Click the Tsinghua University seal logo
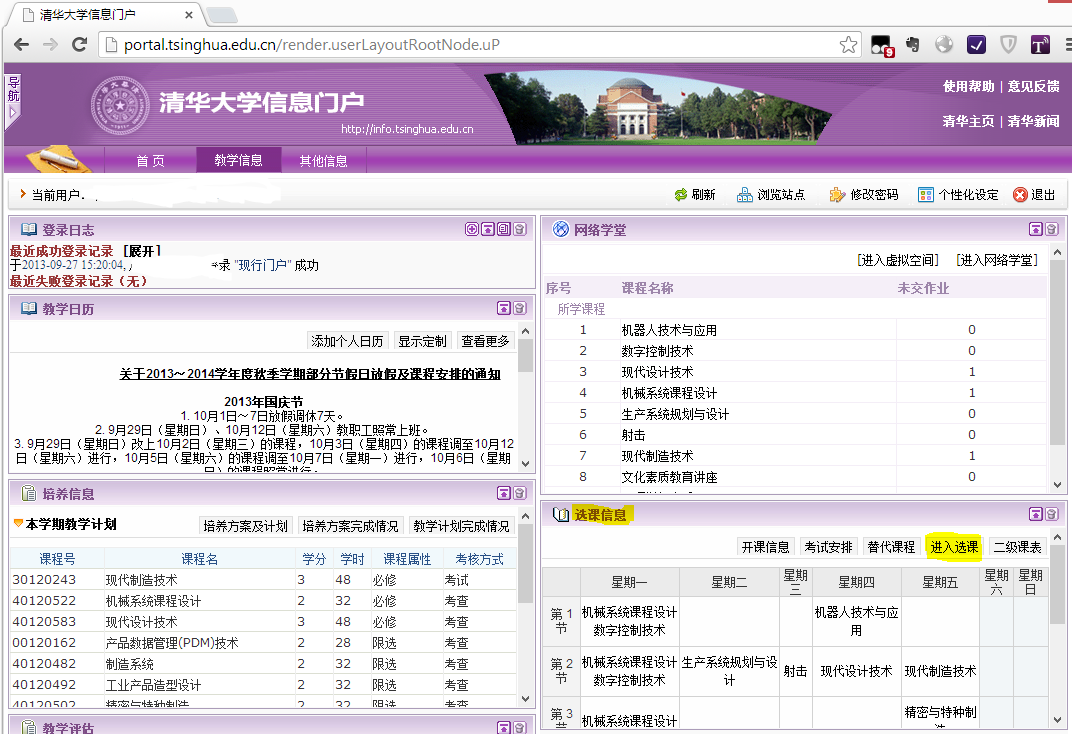The width and height of the screenshot is (1072, 734). (x=120, y=105)
